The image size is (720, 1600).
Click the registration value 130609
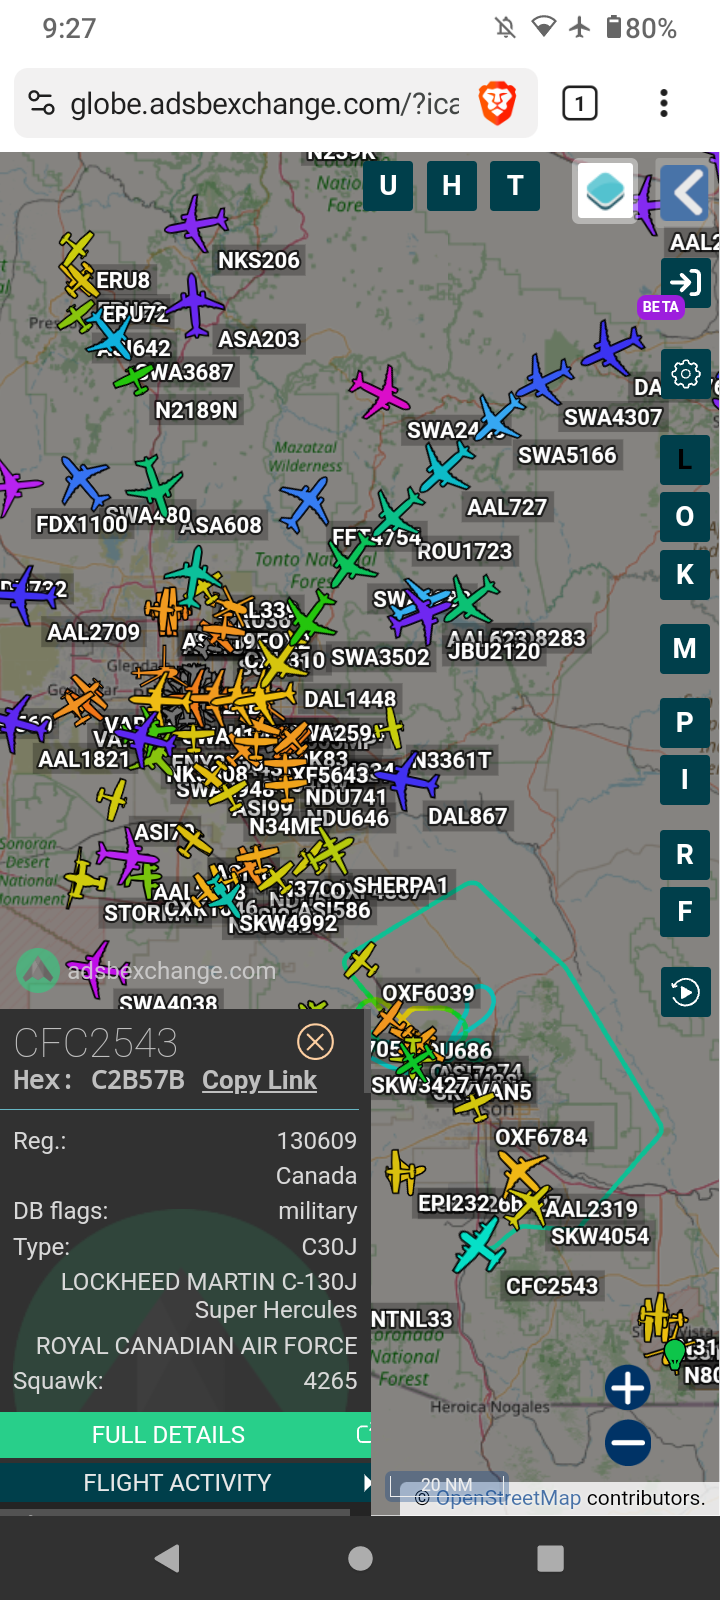pyautogui.click(x=317, y=1141)
